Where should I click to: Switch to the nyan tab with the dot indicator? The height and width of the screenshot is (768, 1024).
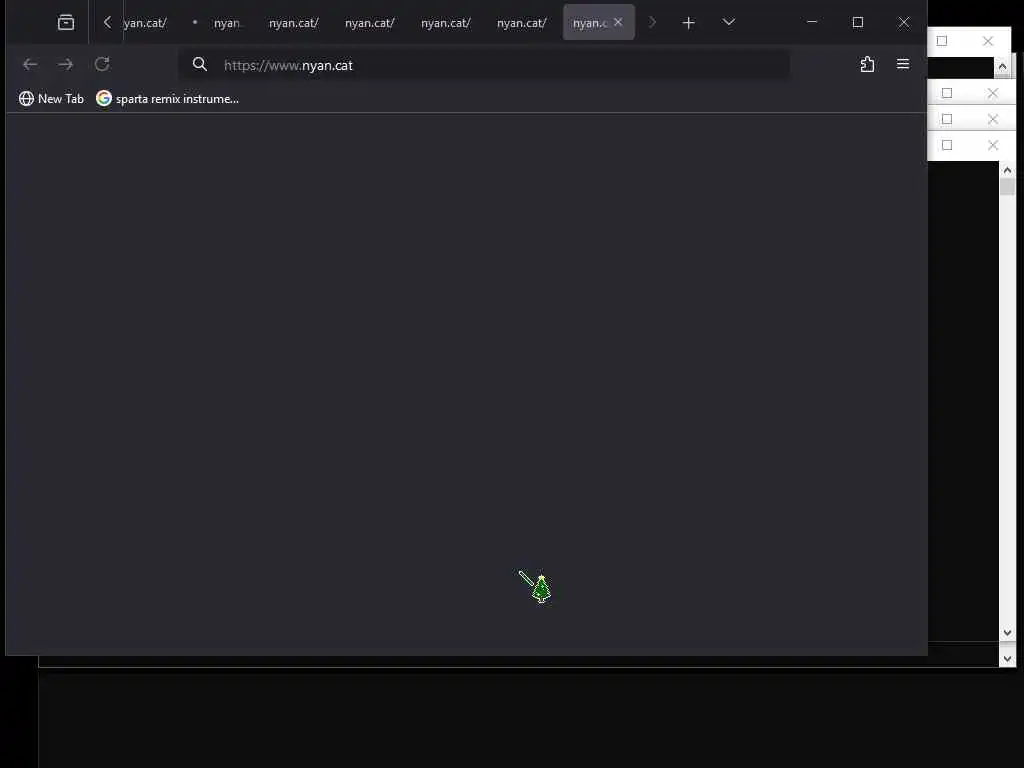coord(219,23)
